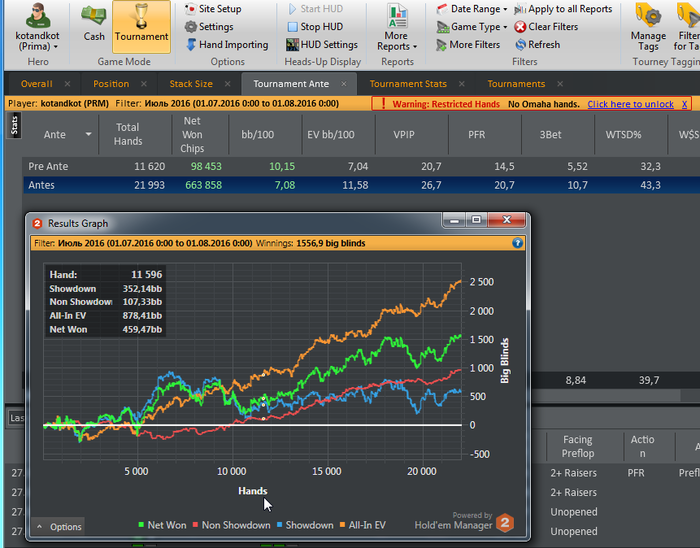The image size is (700, 548).
Task: Sort by Net Won Chips column
Action: 192,134
